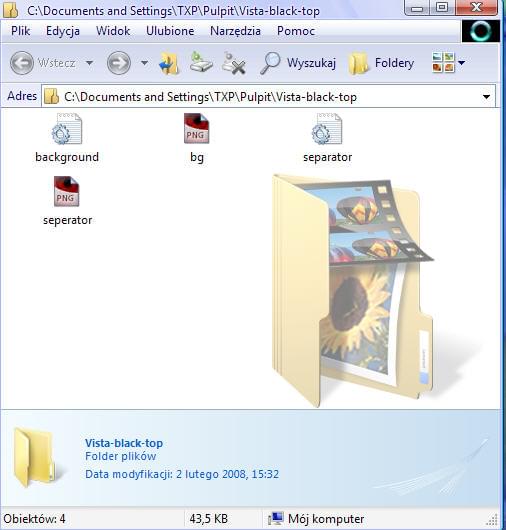Select the background settings file
The image size is (506, 530).
[x=67, y=138]
